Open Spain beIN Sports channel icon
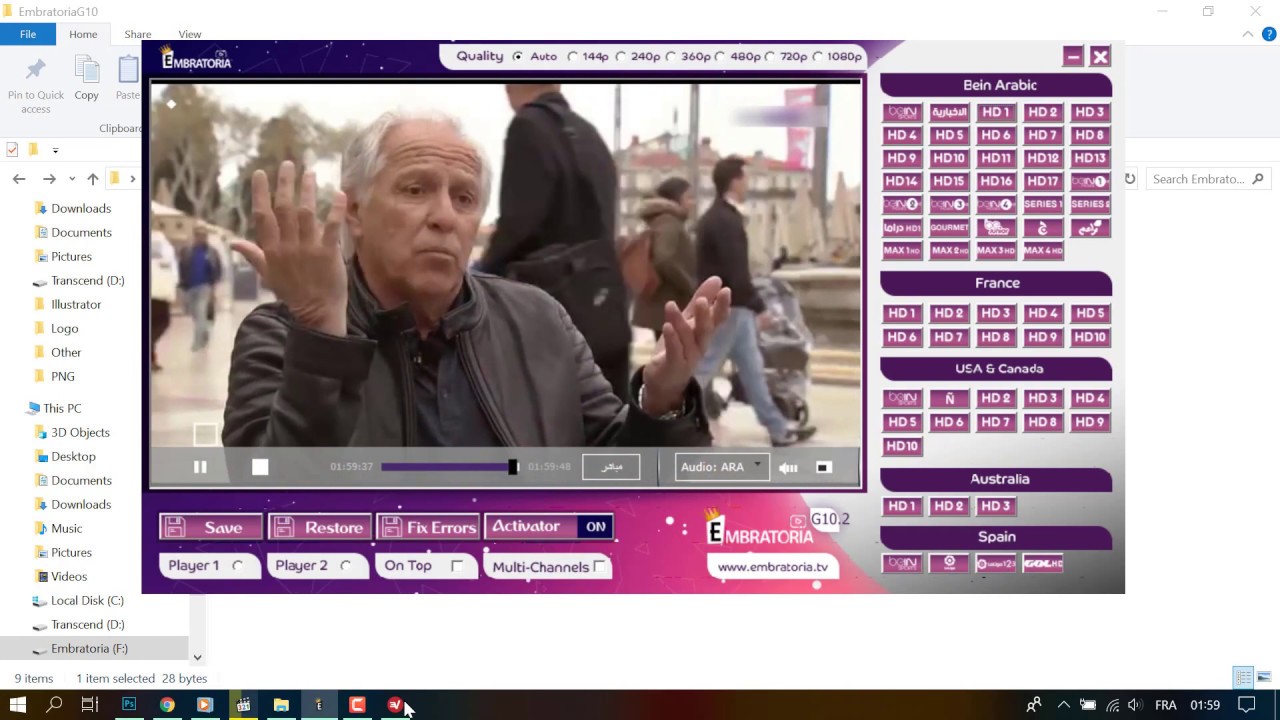Image resolution: width=1280 pixels, height=720 pixels. click(x=902, y=564)
